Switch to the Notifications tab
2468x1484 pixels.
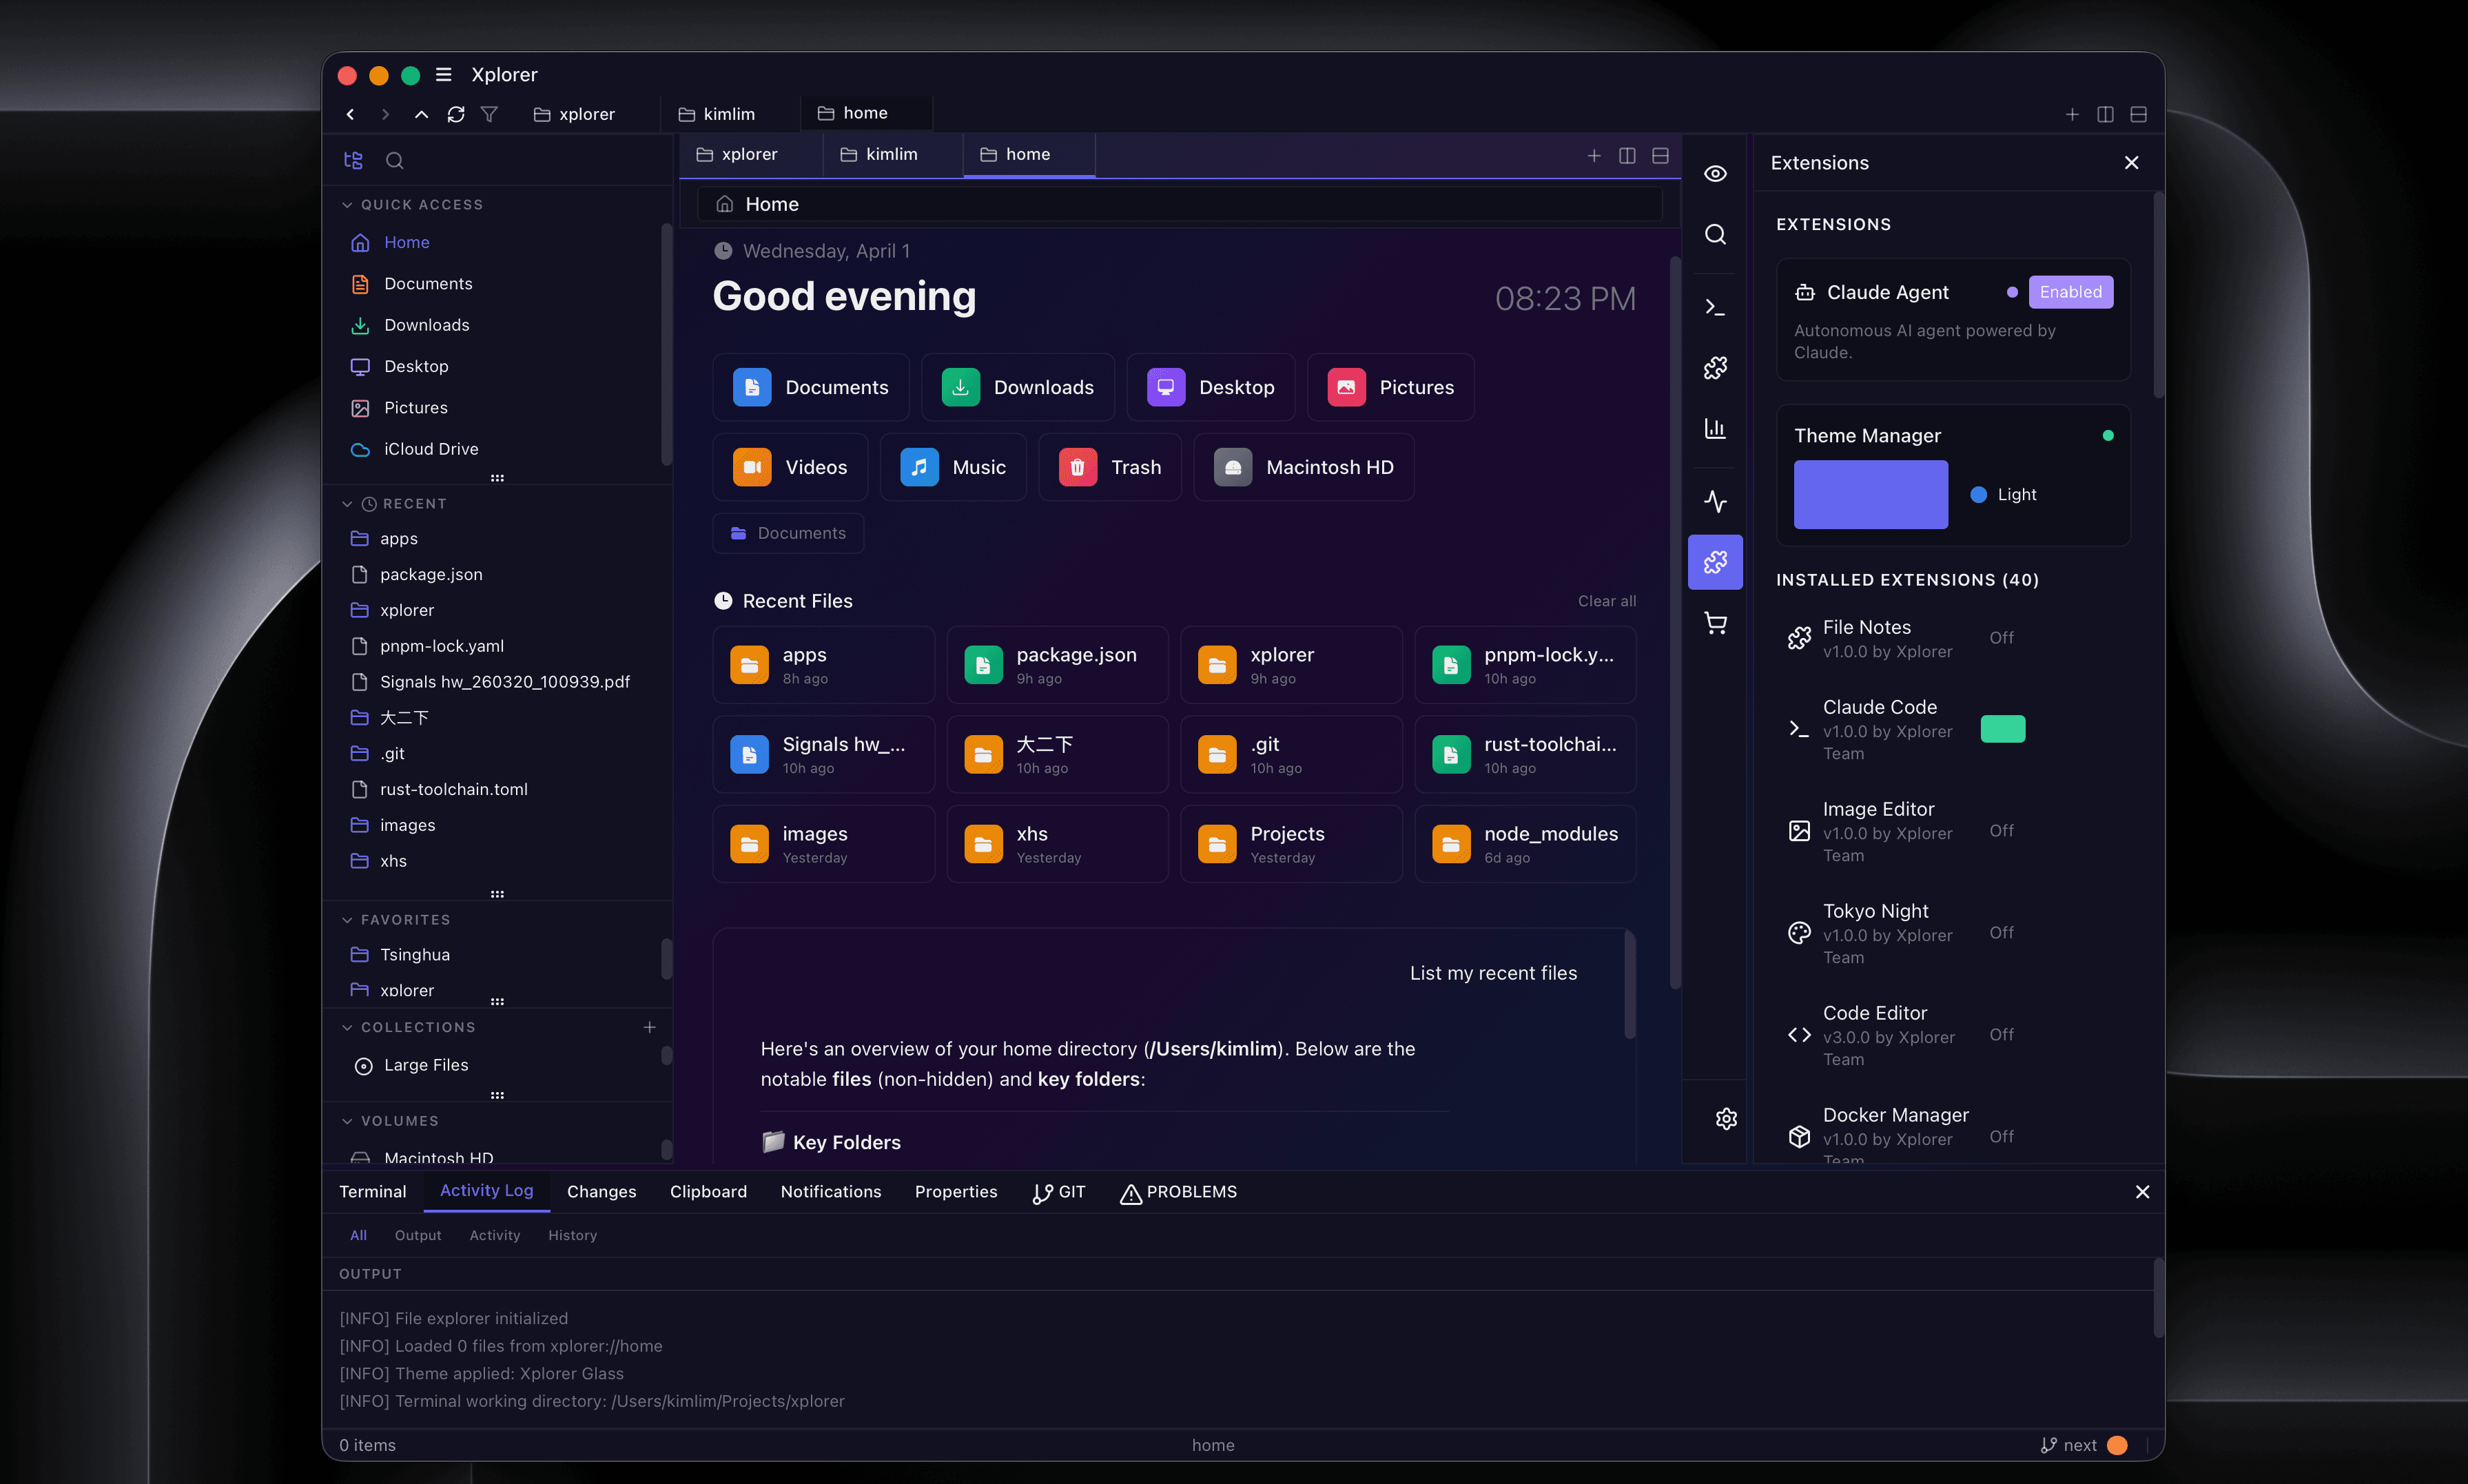pos(830,1191)
